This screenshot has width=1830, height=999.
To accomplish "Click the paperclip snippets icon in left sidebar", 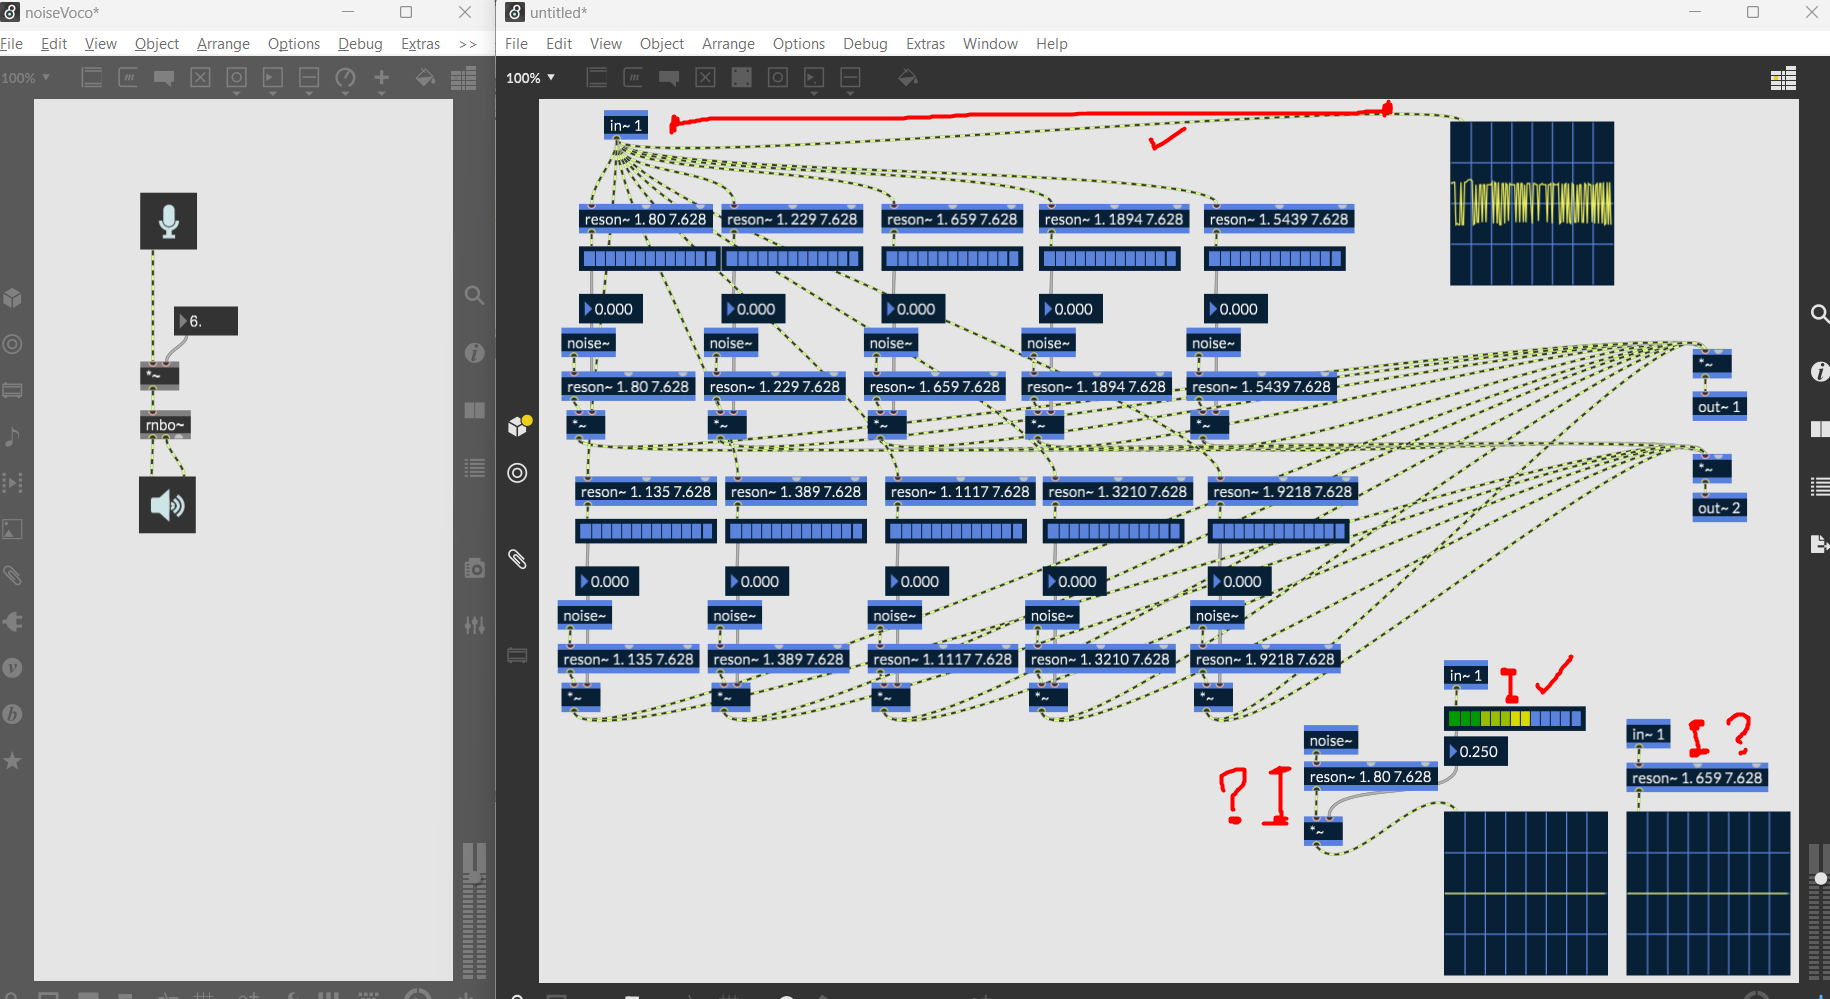I will click(517, 559).
